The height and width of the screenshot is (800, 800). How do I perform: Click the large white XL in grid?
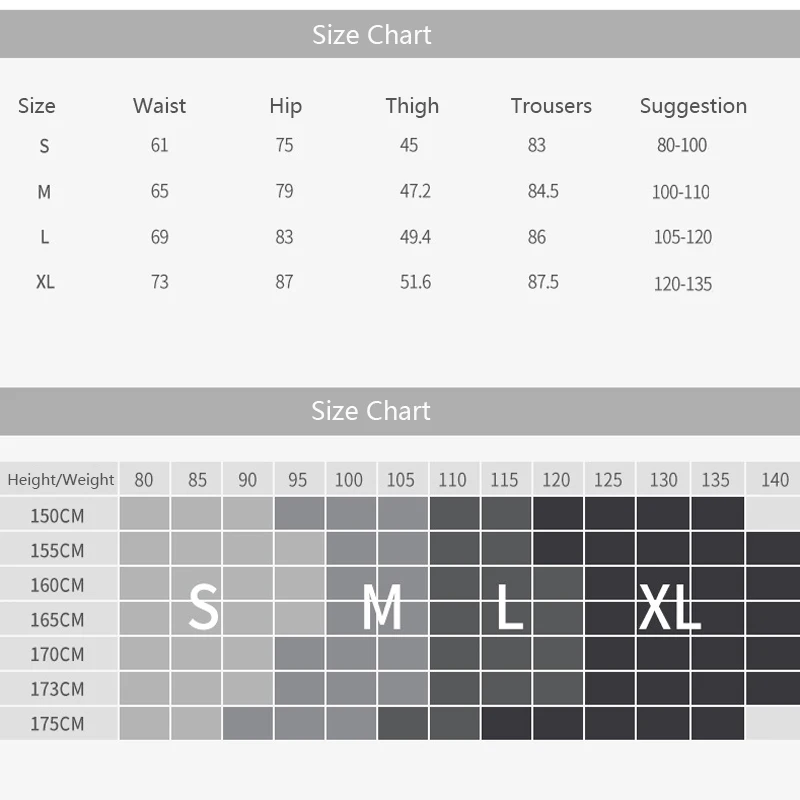pyautogui.click(x=668, y=606)
